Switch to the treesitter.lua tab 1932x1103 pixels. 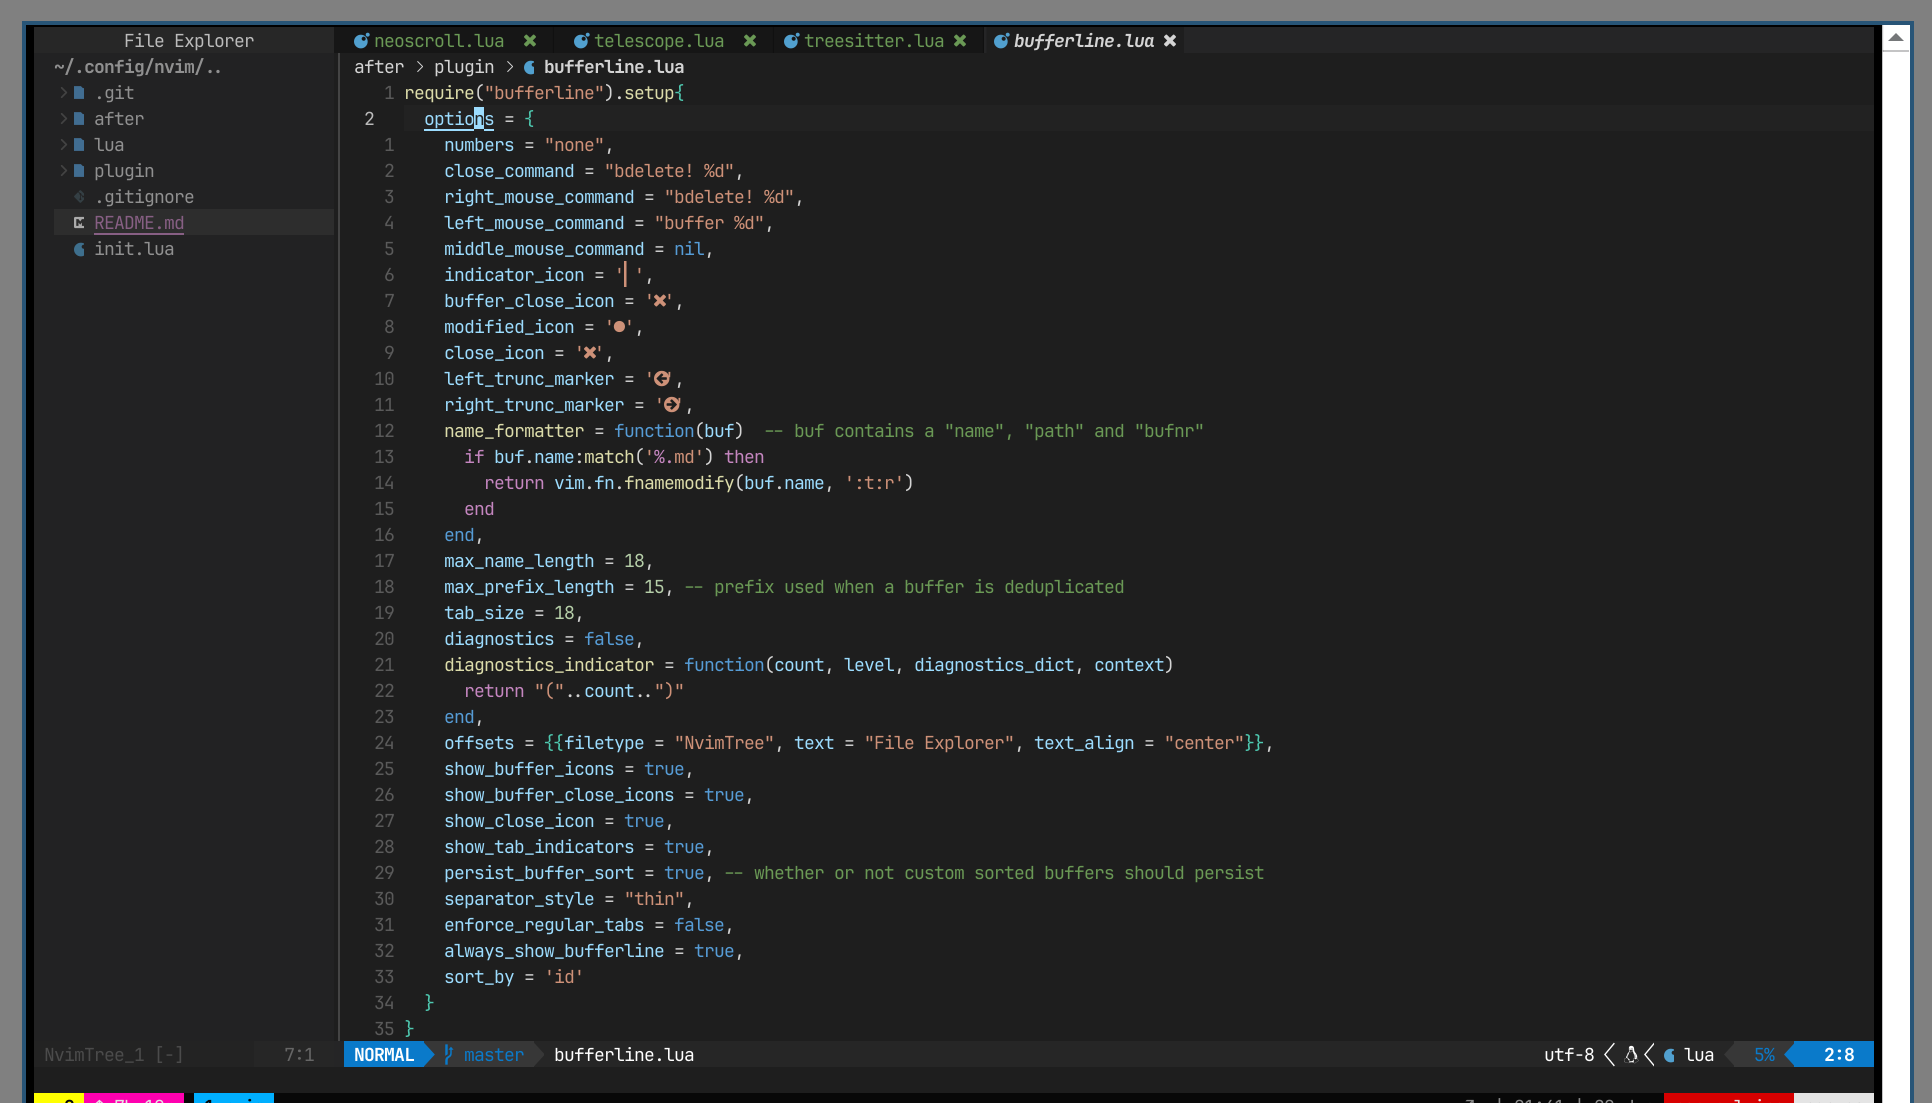(x=874, y=41)
